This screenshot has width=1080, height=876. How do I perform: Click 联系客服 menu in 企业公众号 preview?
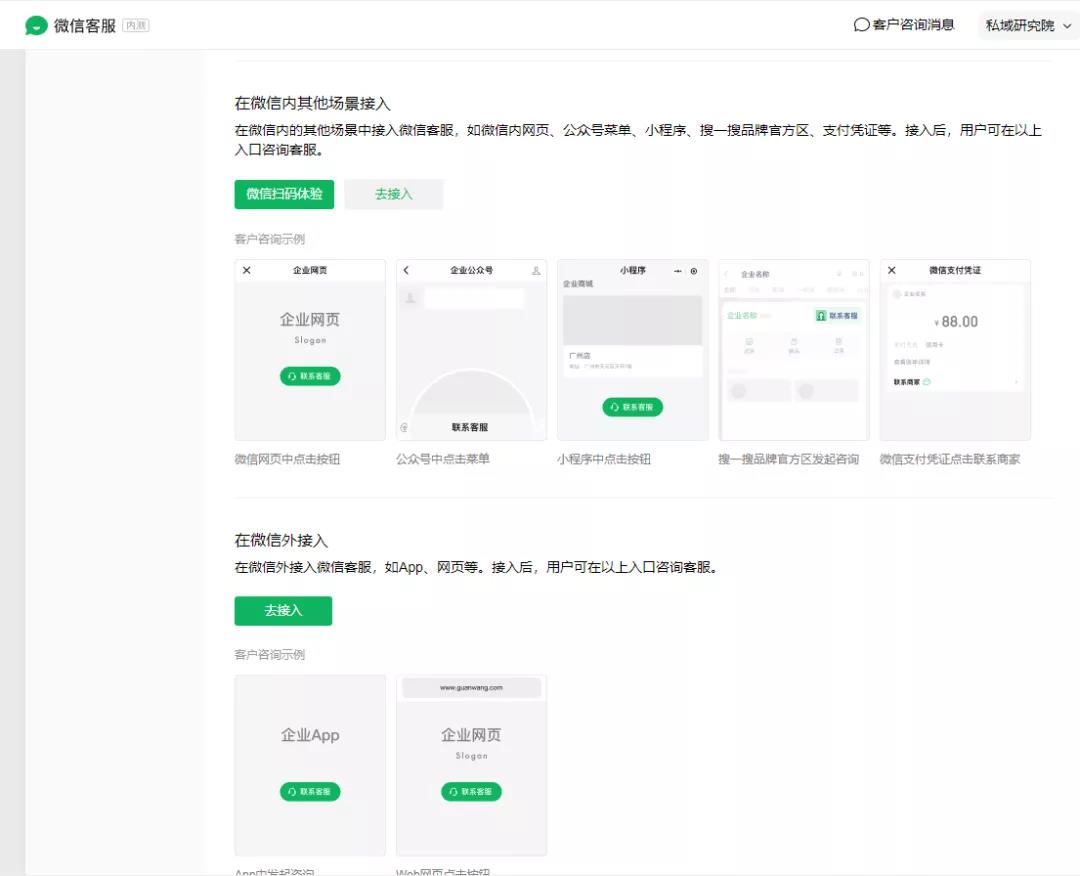click(x=470, y=427)
